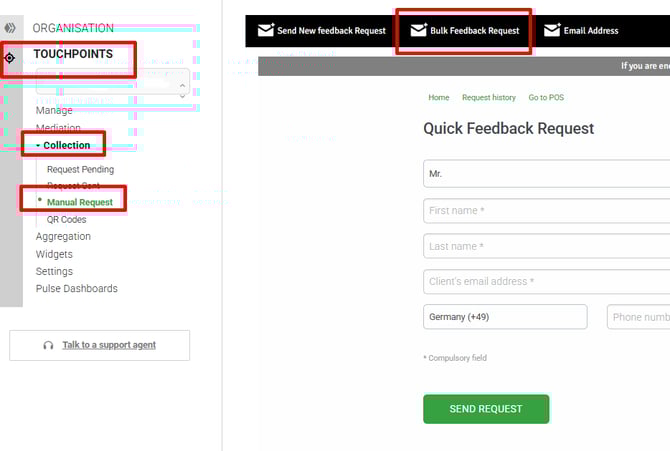Collapse the Collection section arrow
The width and height of the screenshot is (670, 451).
(x=38, y=146)
